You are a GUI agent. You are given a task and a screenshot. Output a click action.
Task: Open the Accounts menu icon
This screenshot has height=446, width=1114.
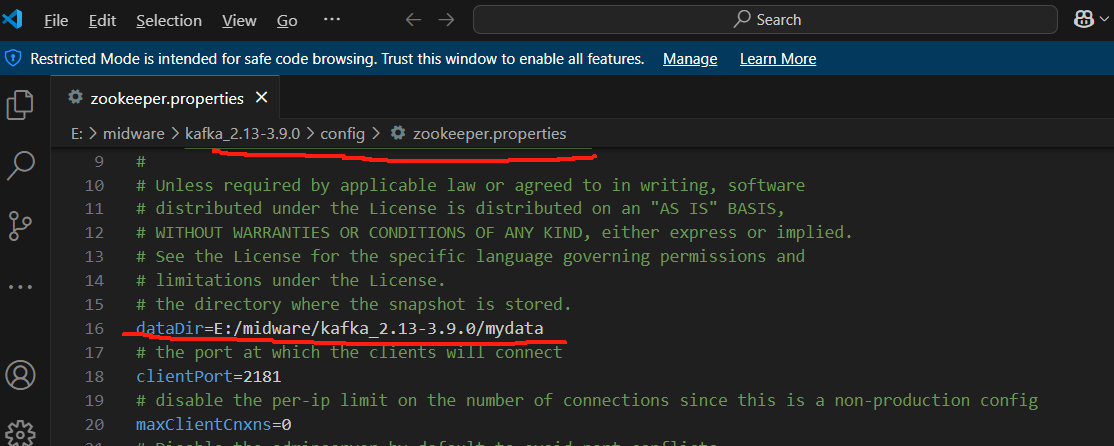point(20,374)
